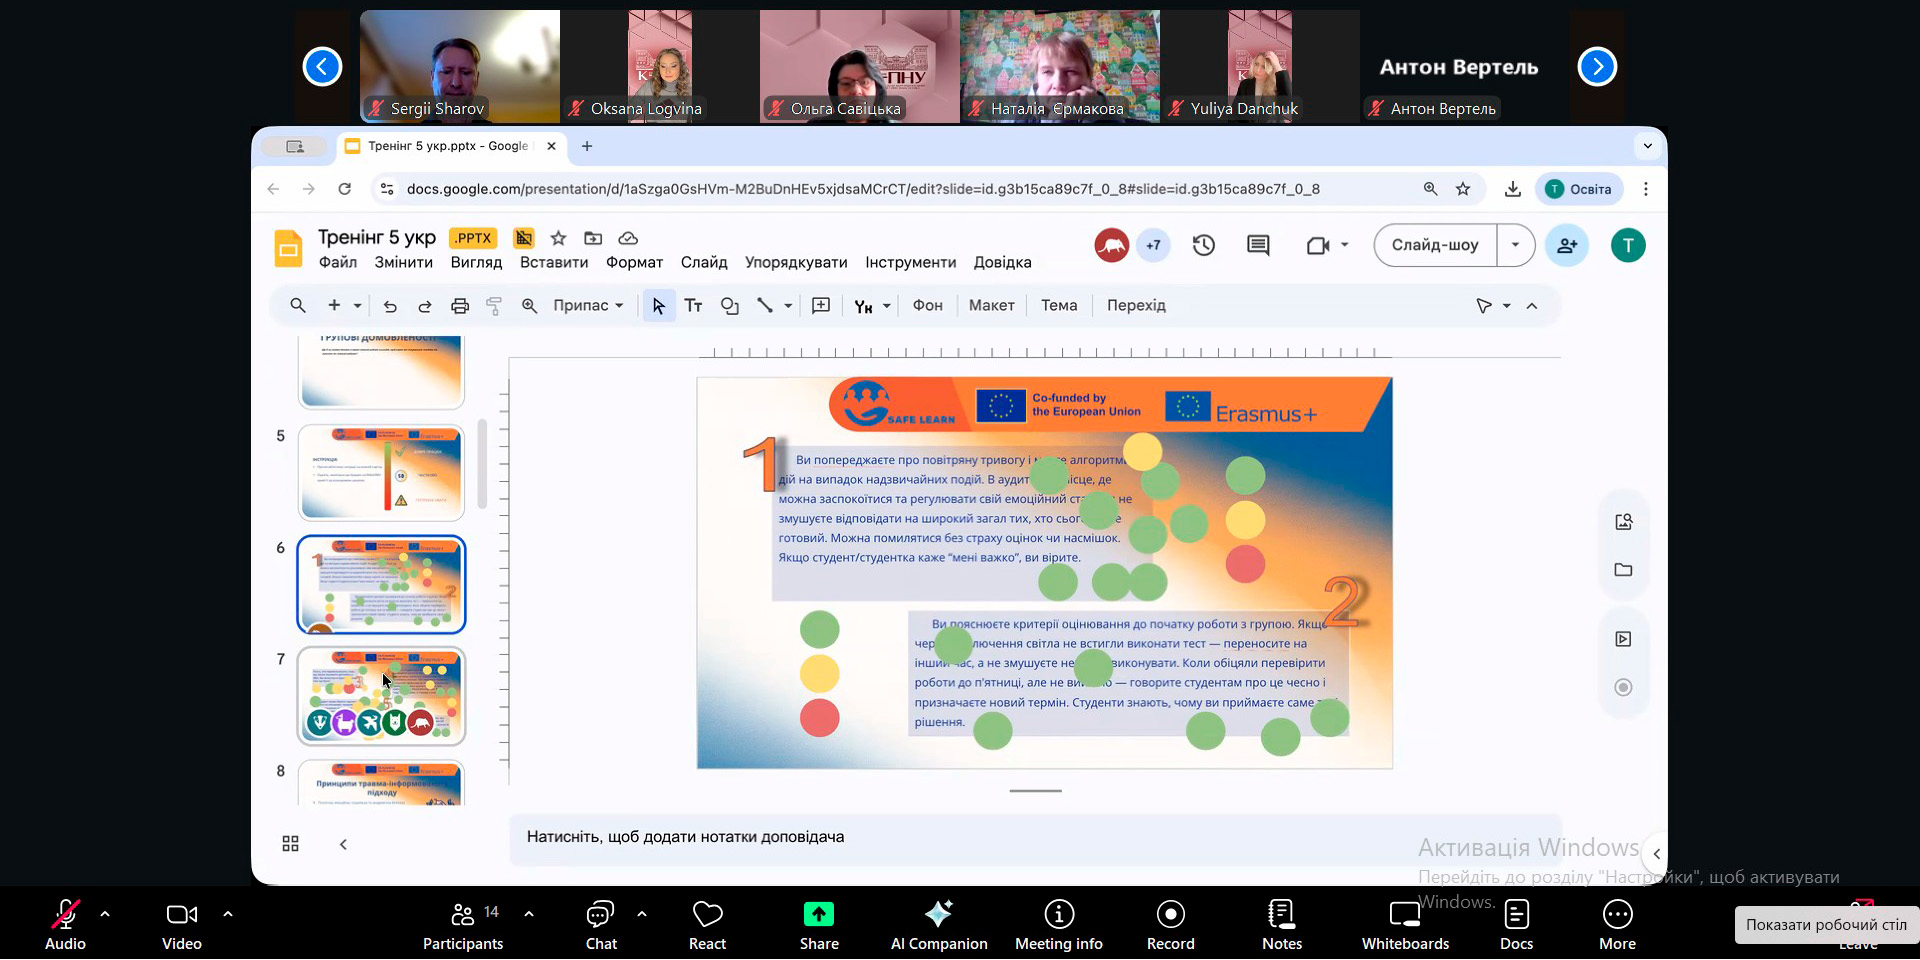
Task: Unmute microphone with Audio button
Action: pos(65,925)
